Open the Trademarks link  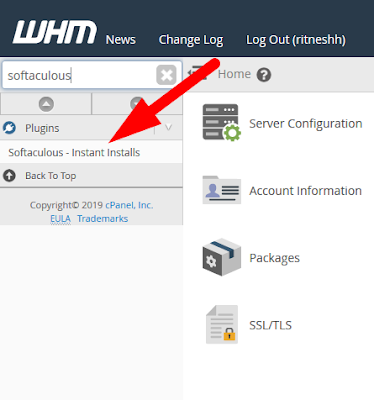pos(103,219)
